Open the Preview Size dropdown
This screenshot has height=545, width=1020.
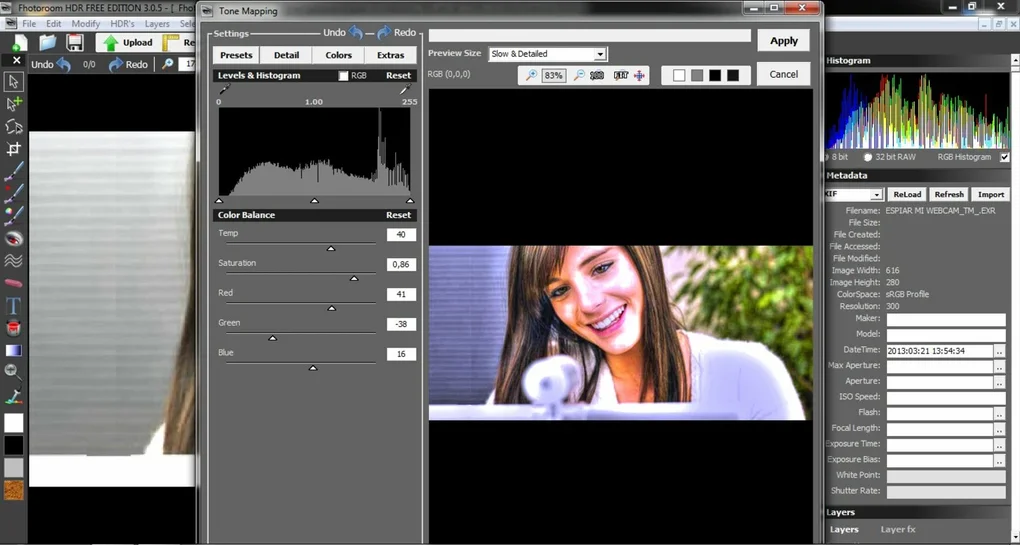point(600,54)
